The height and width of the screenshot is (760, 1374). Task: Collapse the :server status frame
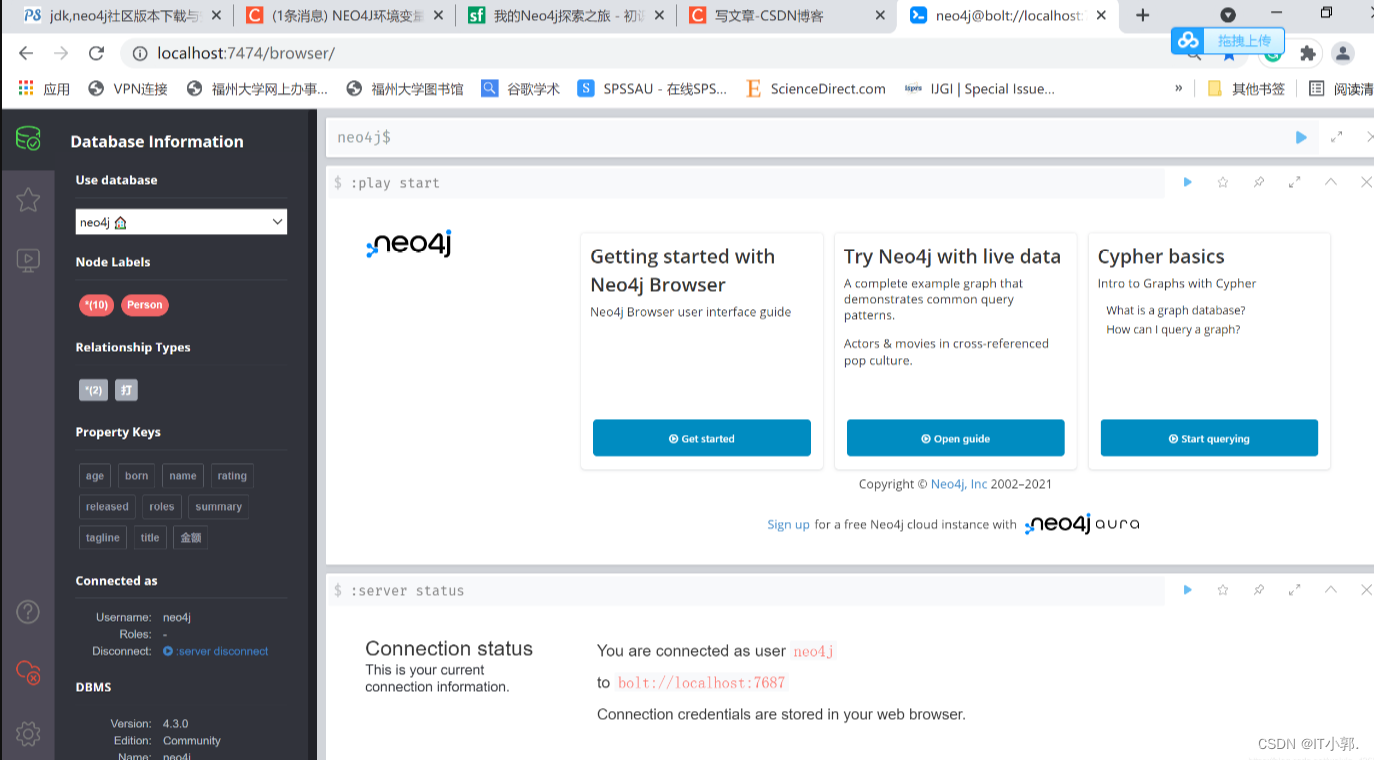tap(1331, 590)
